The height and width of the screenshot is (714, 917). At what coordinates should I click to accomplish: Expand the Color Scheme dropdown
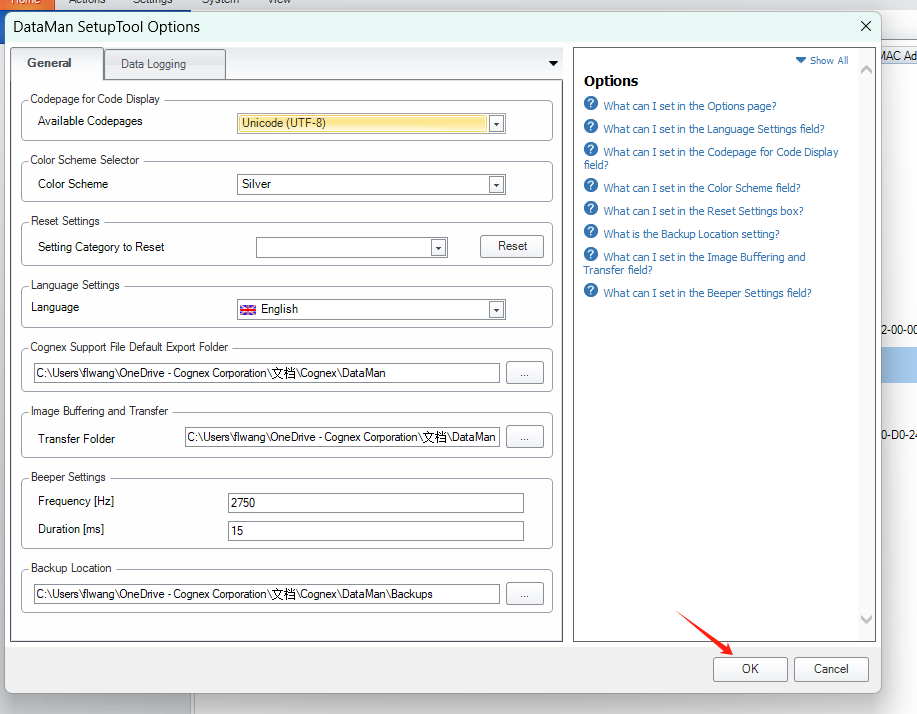click(x=496, y=185)
